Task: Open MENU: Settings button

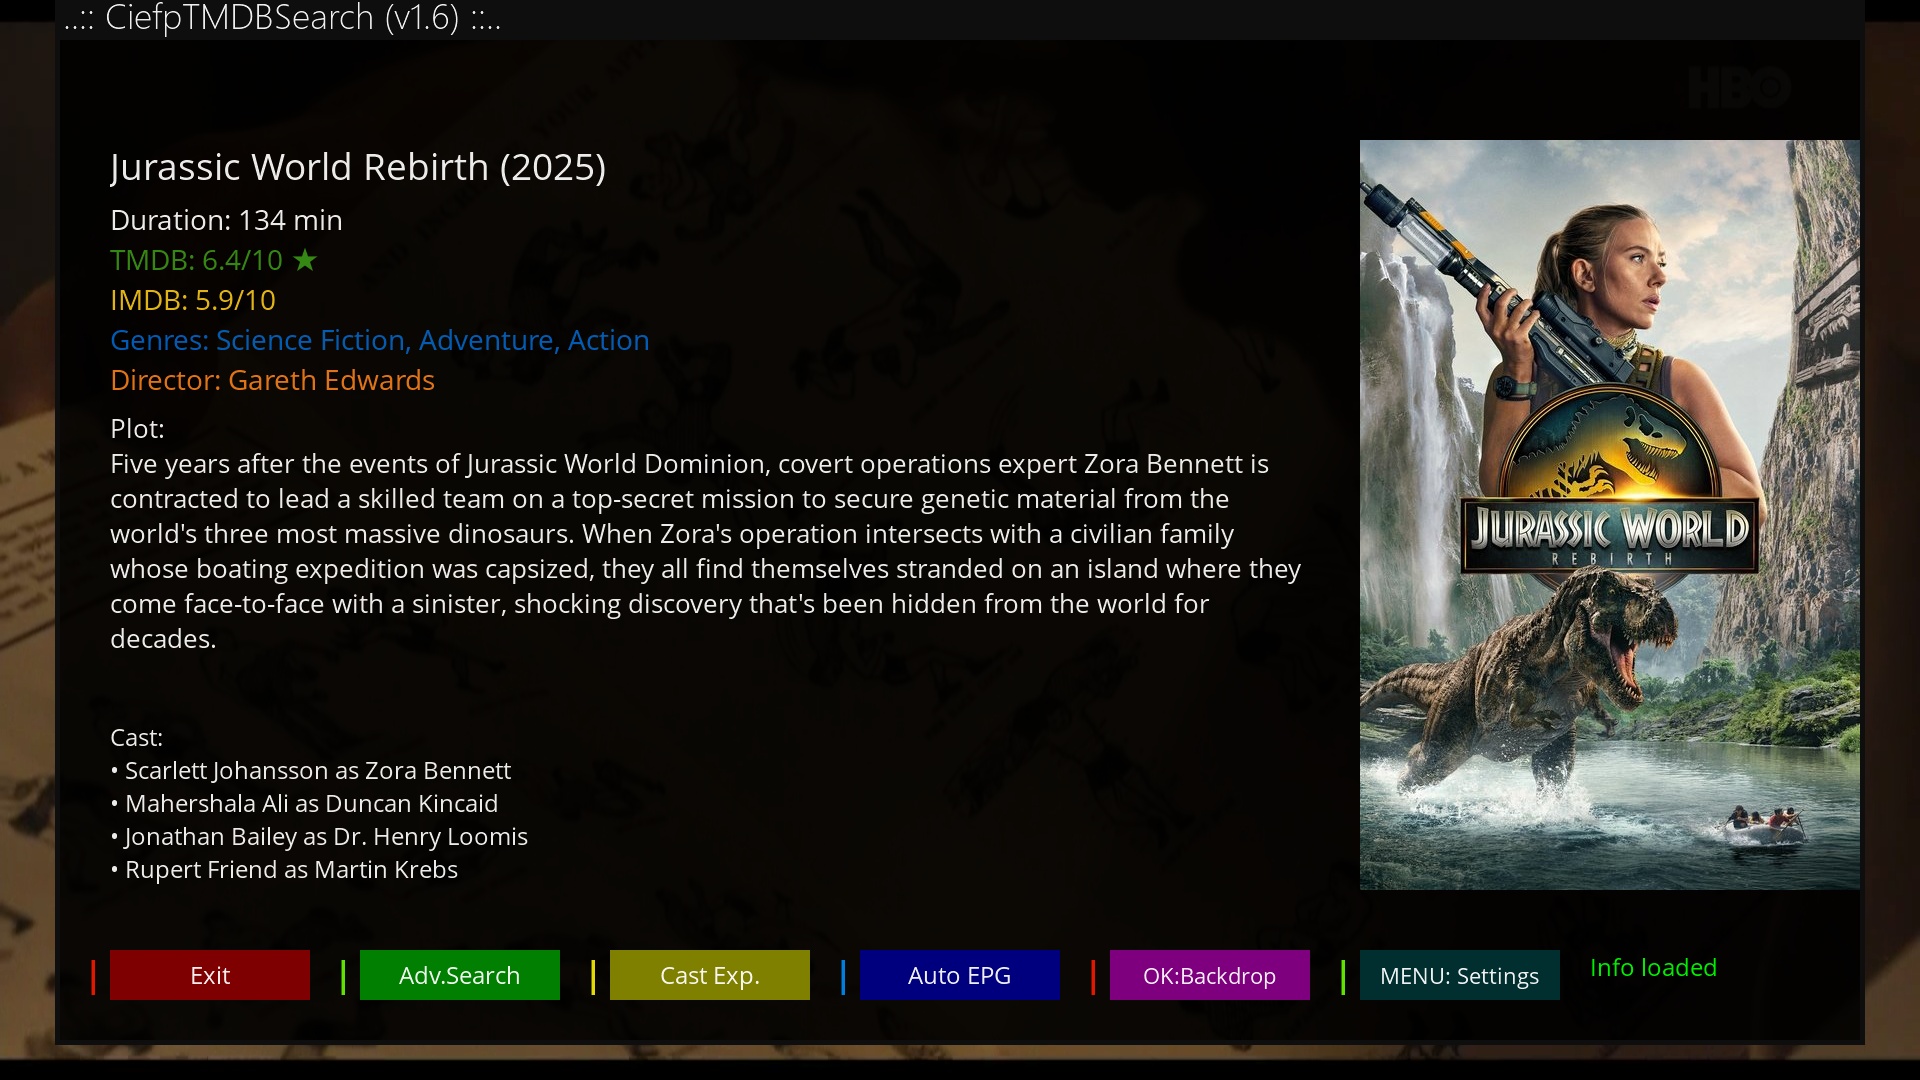Action: pos(1460,975)
